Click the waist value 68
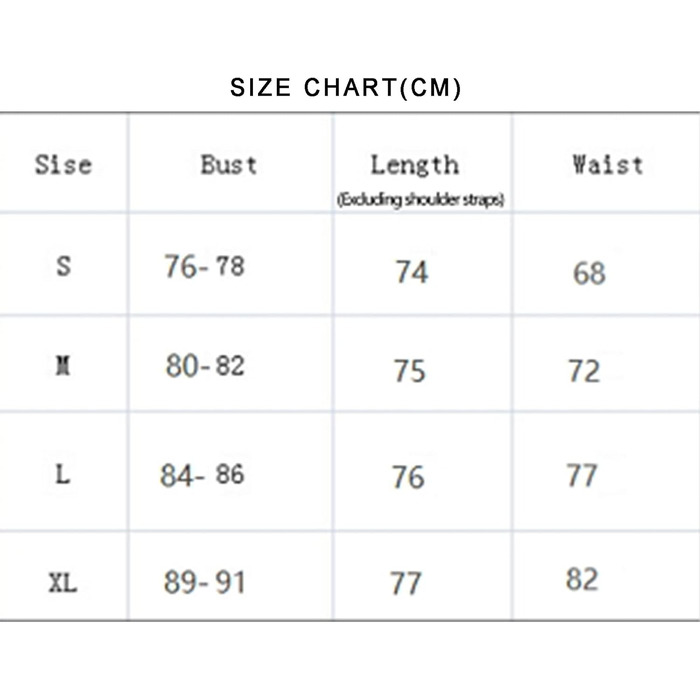The height and width of the screenshot is (700, 700). [x=589, y=272]
